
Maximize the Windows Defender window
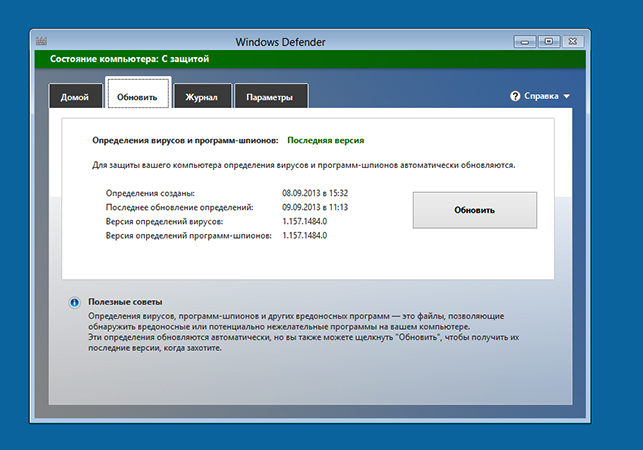(549, 41)
